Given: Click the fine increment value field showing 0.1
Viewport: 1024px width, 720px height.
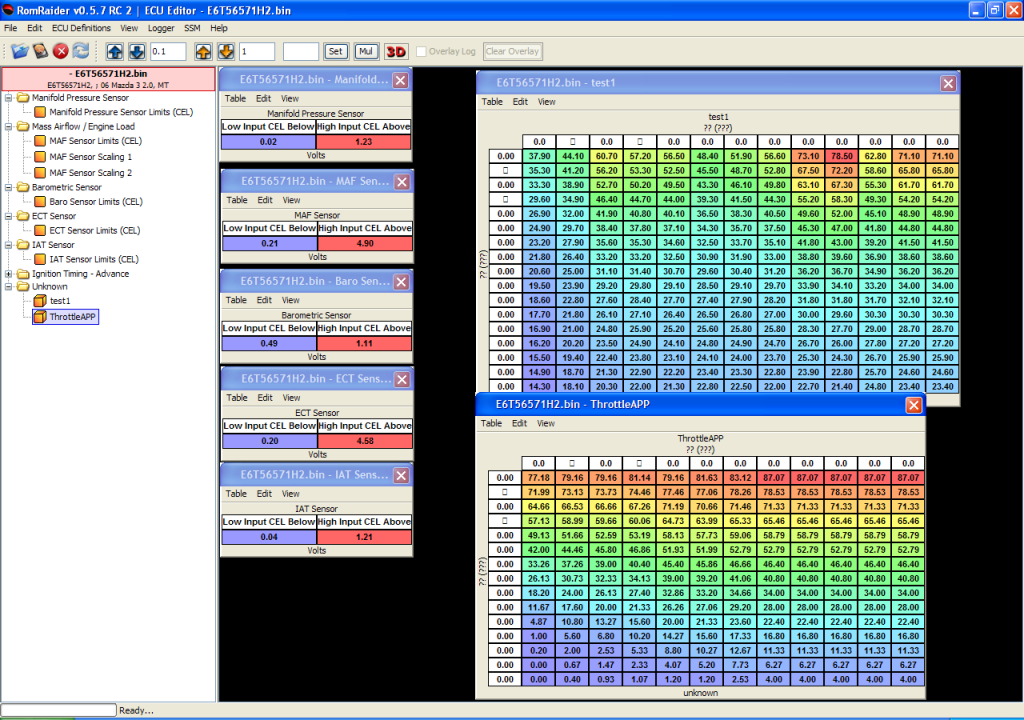Looking at the screenshot, I should [x=168, y=51].
